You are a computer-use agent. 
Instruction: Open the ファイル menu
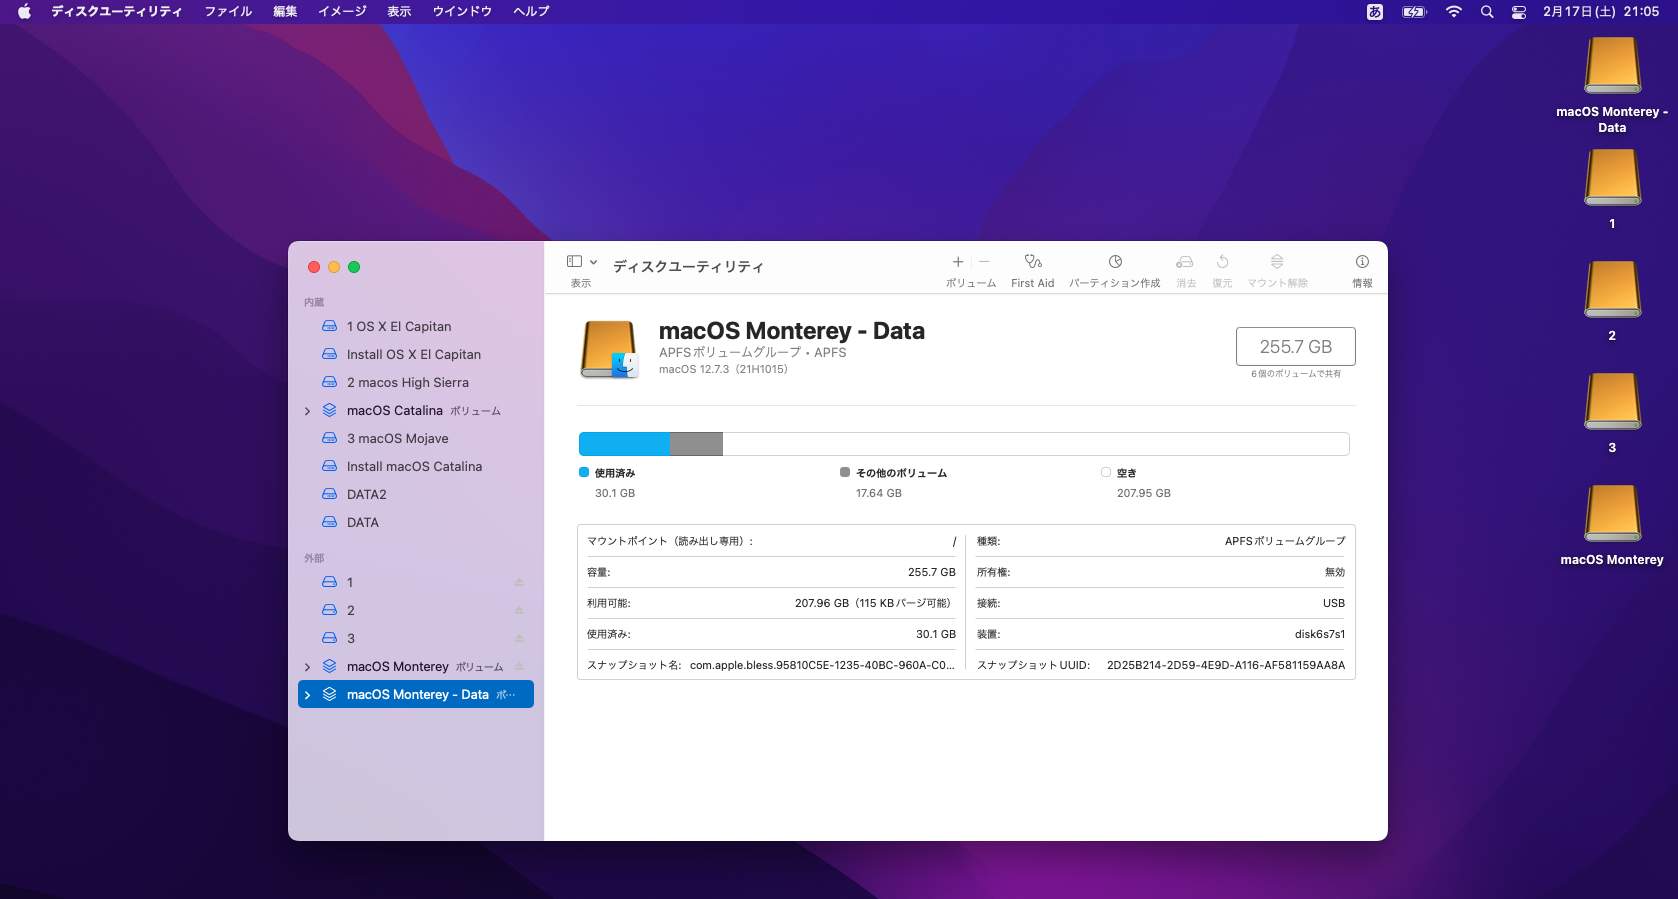tap(228, 12)
